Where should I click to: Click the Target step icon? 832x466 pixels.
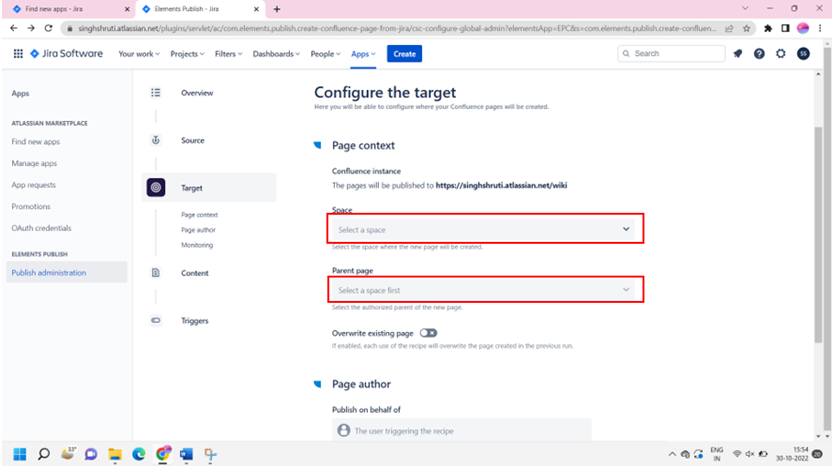[155, 187]
